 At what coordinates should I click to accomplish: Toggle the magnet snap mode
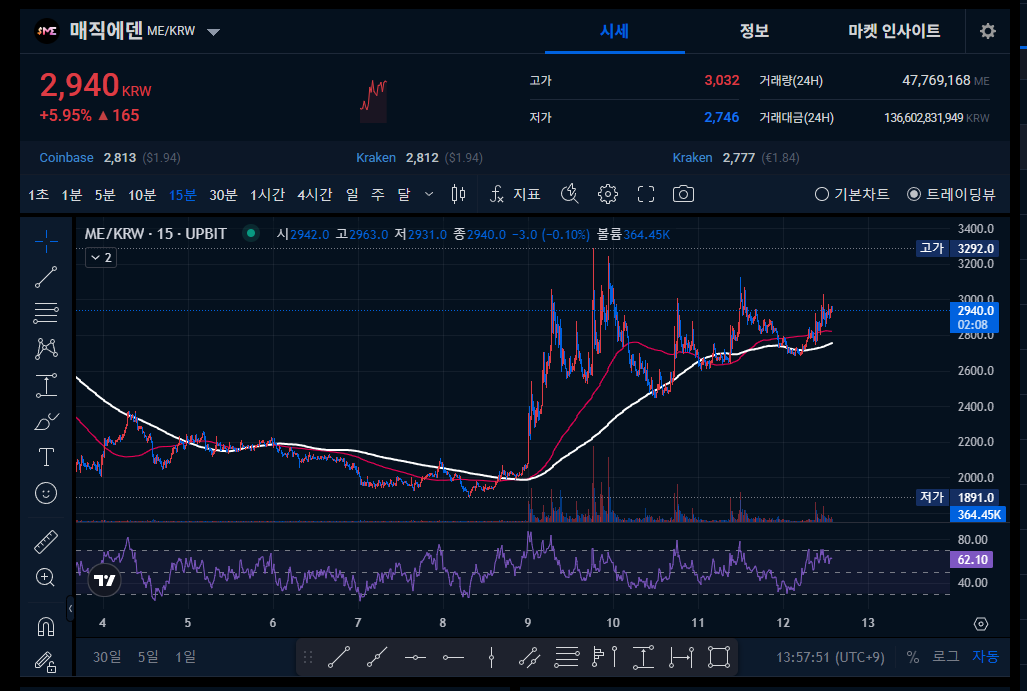click(x=46, y=627)
